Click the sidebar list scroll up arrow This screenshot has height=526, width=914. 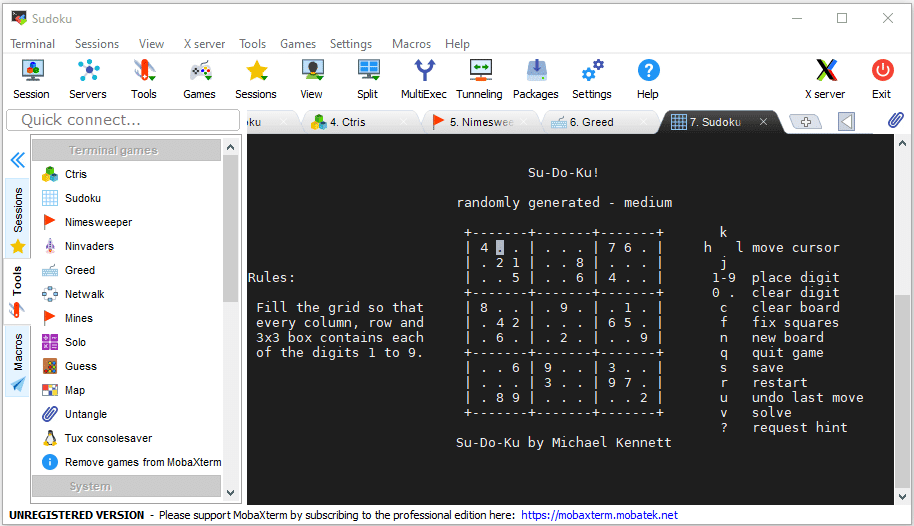[231, 147]
